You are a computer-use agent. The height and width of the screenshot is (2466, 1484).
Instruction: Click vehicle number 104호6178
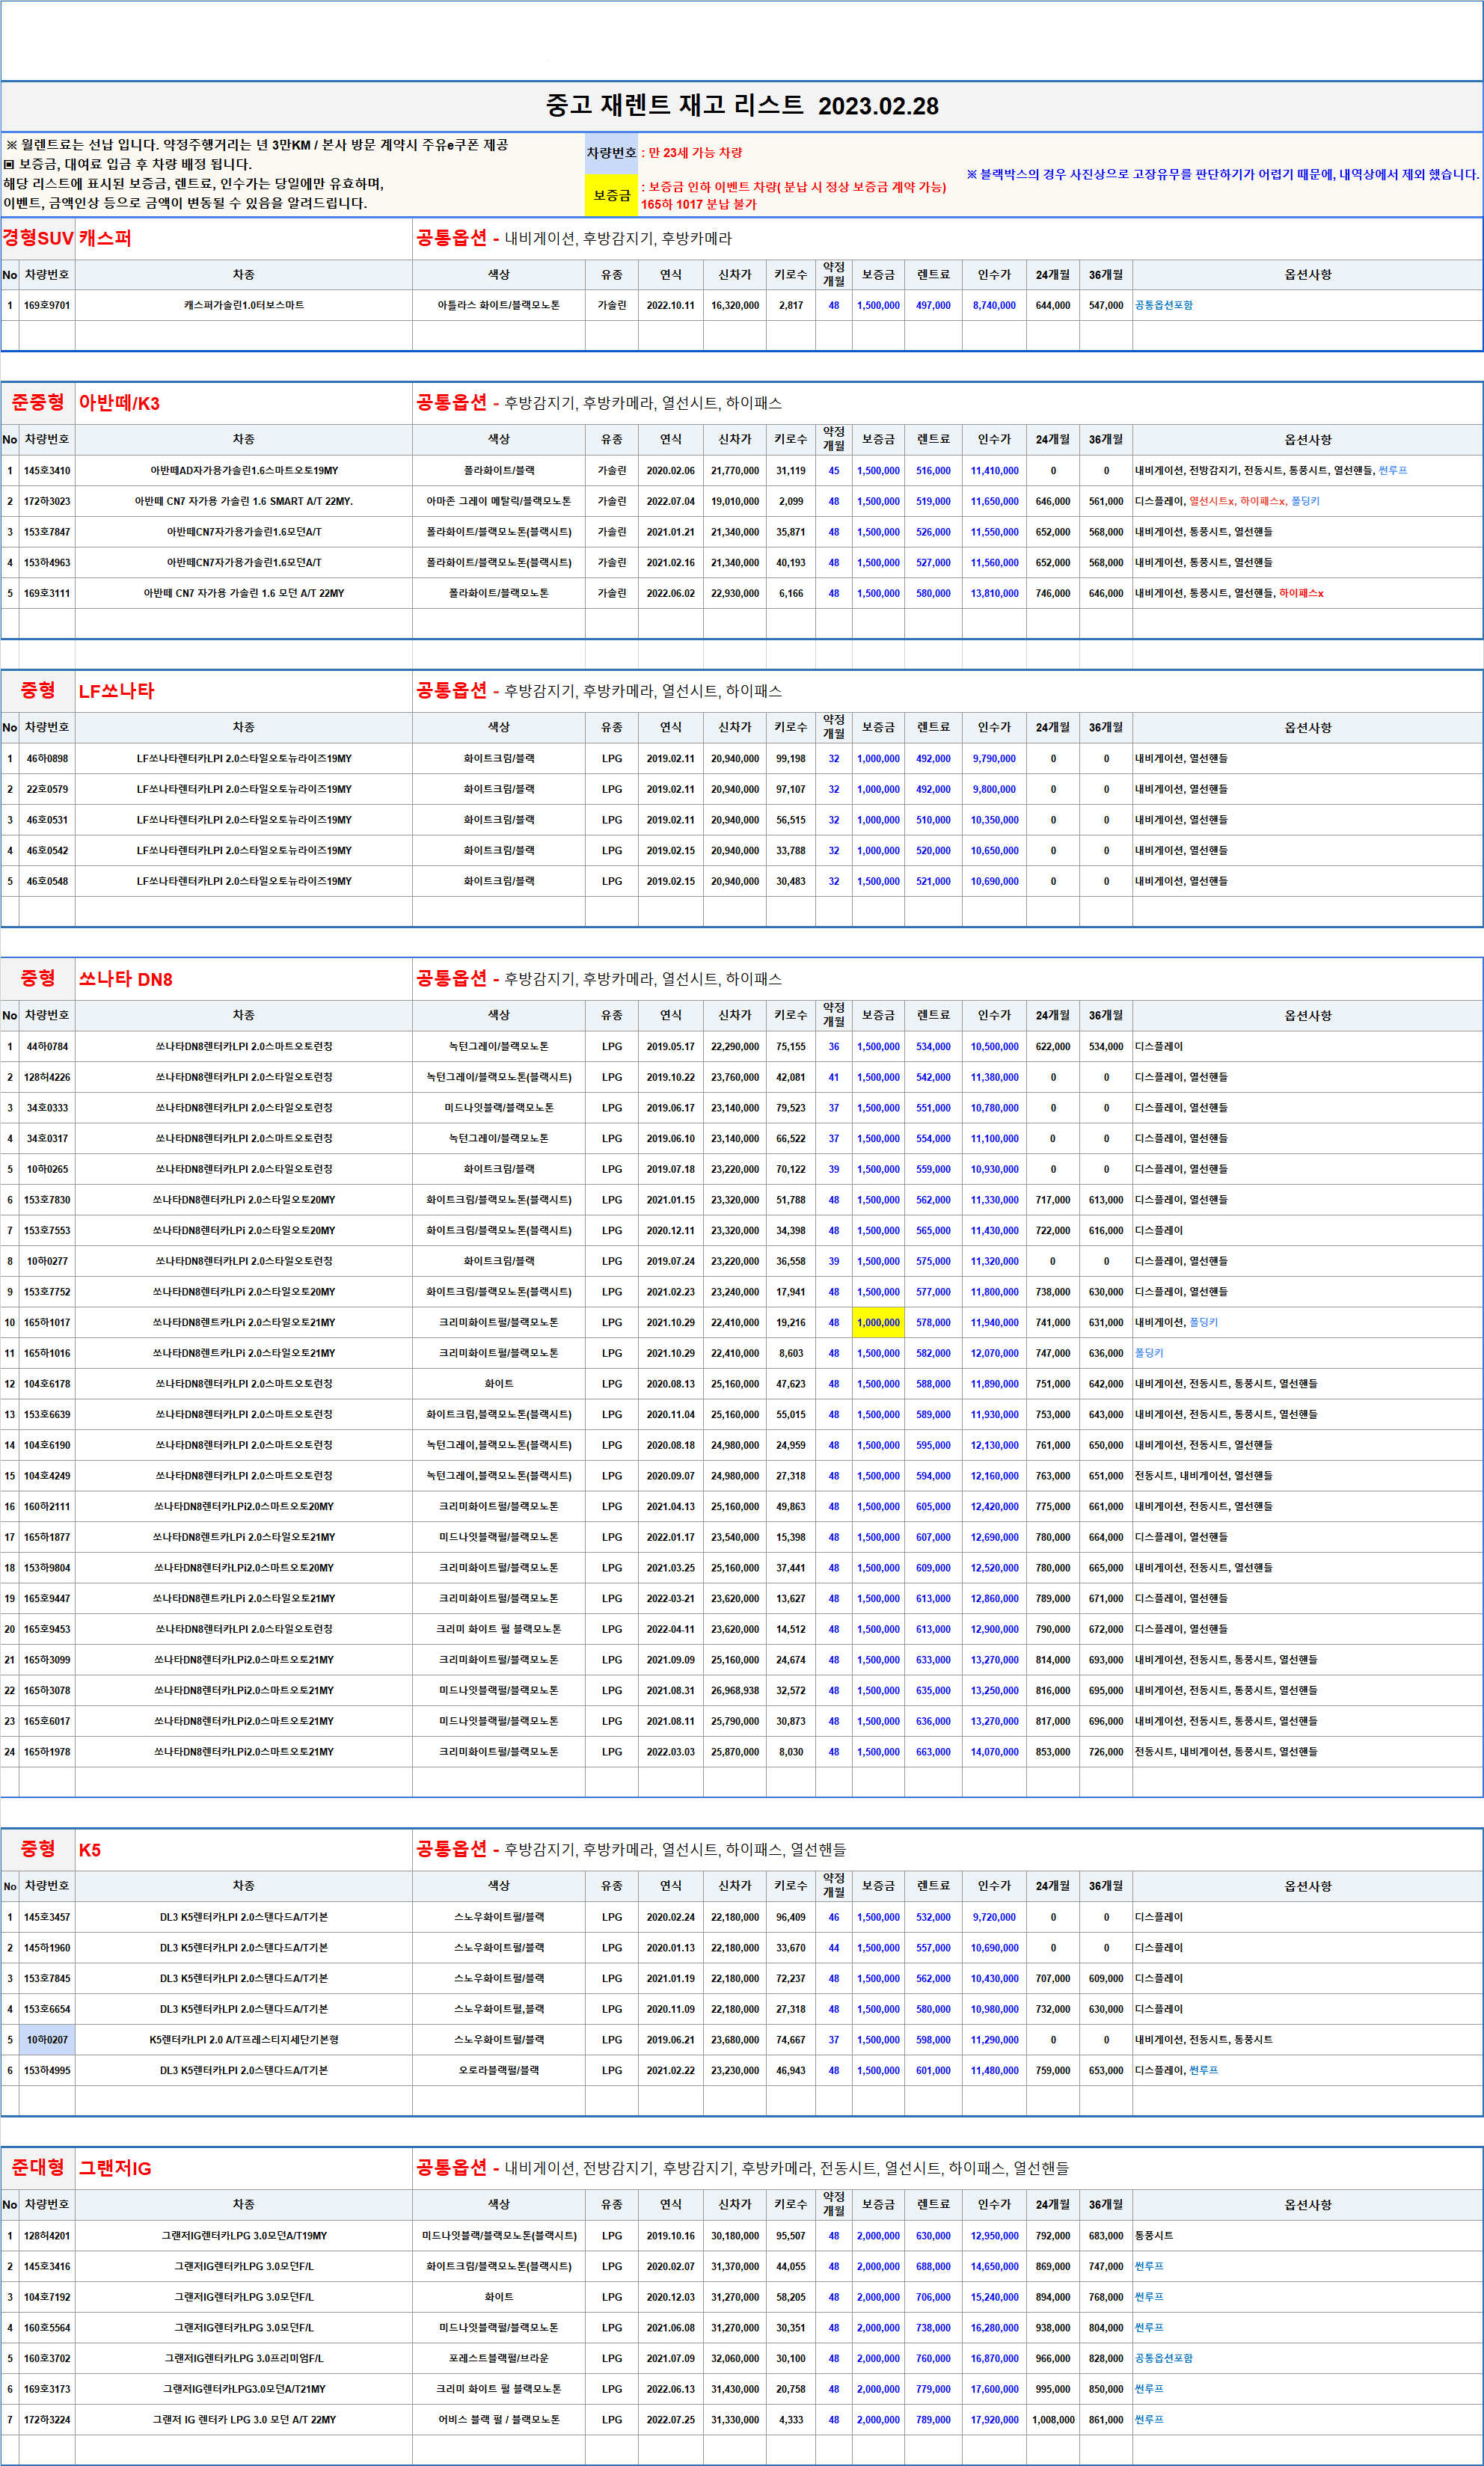pos(47,1384)
